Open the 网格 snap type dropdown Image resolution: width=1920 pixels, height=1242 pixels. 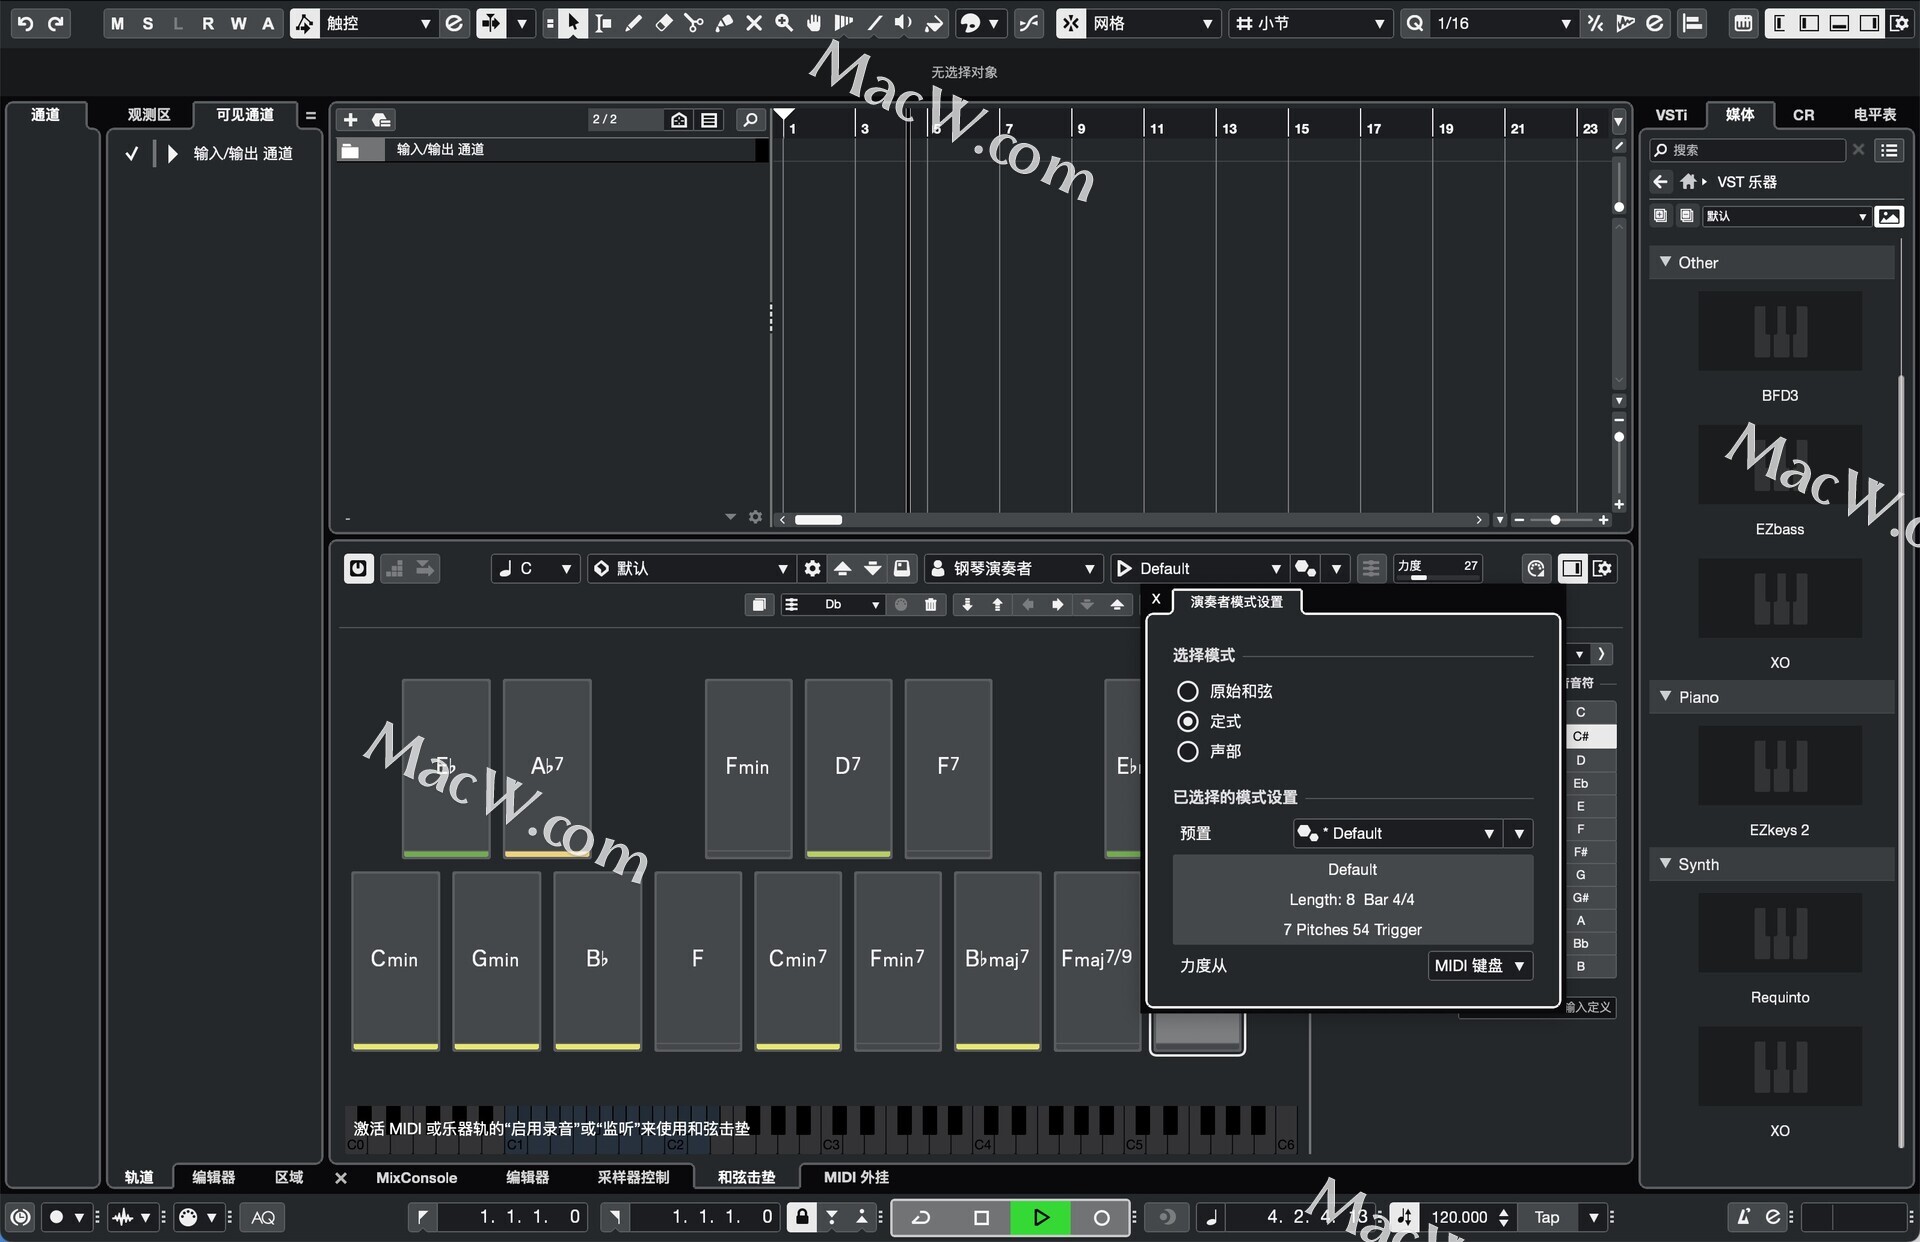[x=1153, y=23]
